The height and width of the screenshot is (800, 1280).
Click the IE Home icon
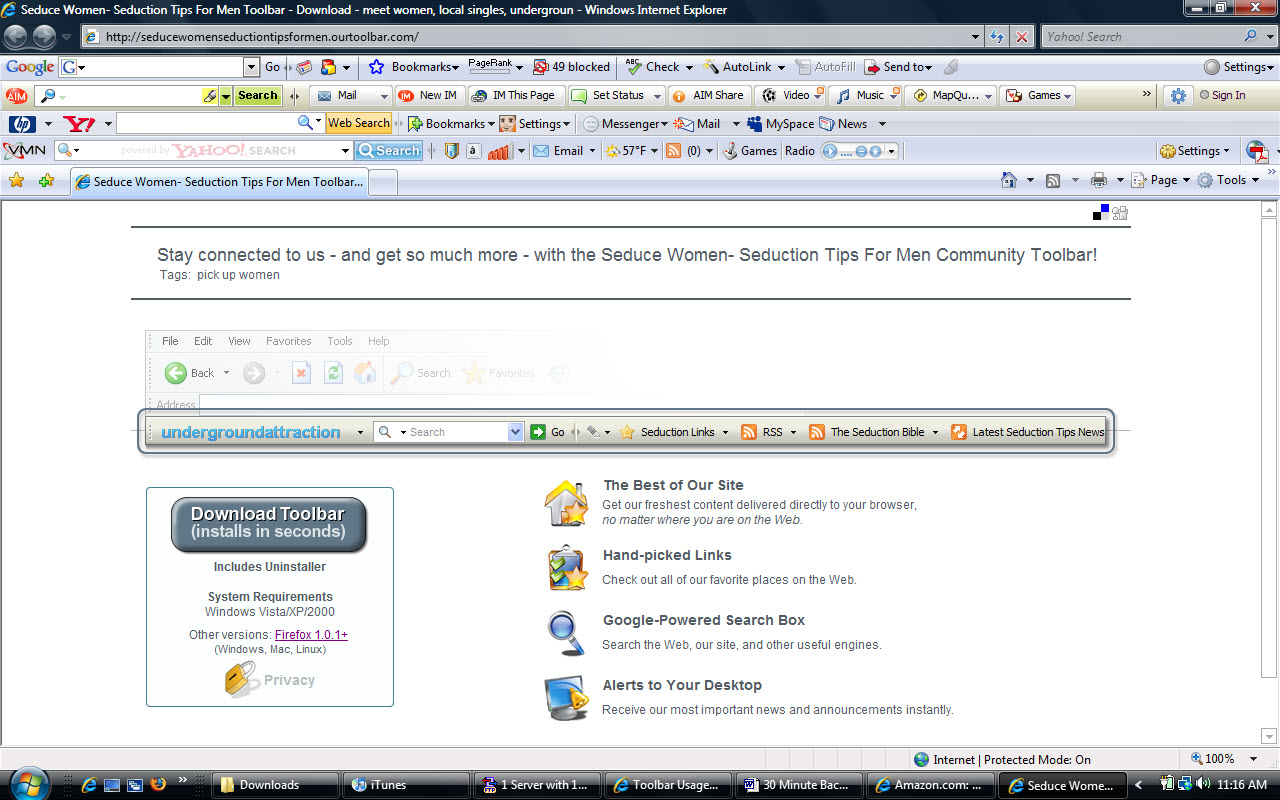(1009, 180)
